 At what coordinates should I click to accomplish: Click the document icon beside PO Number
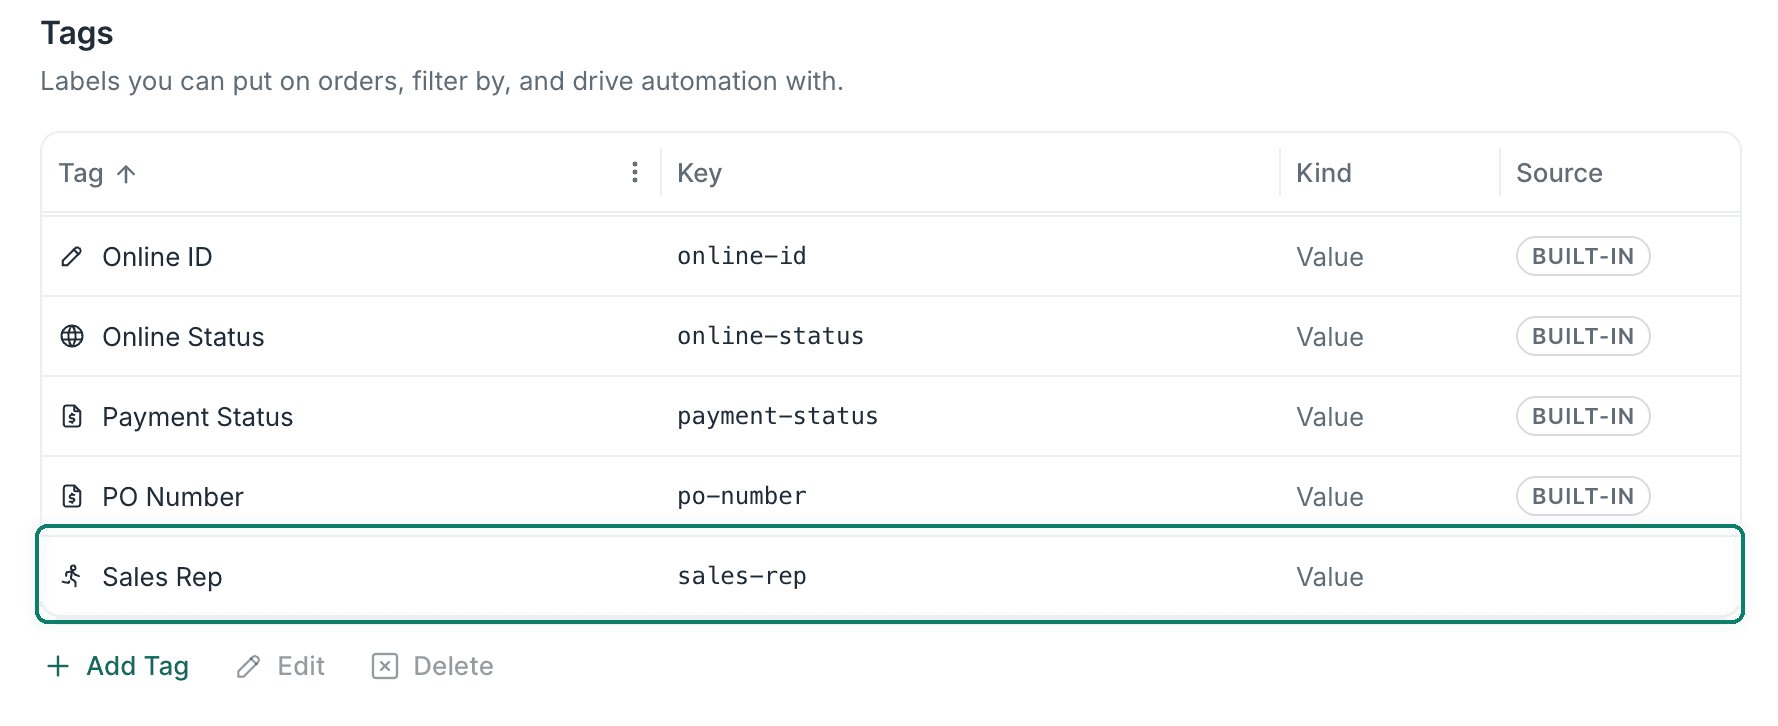click(72, 497)
